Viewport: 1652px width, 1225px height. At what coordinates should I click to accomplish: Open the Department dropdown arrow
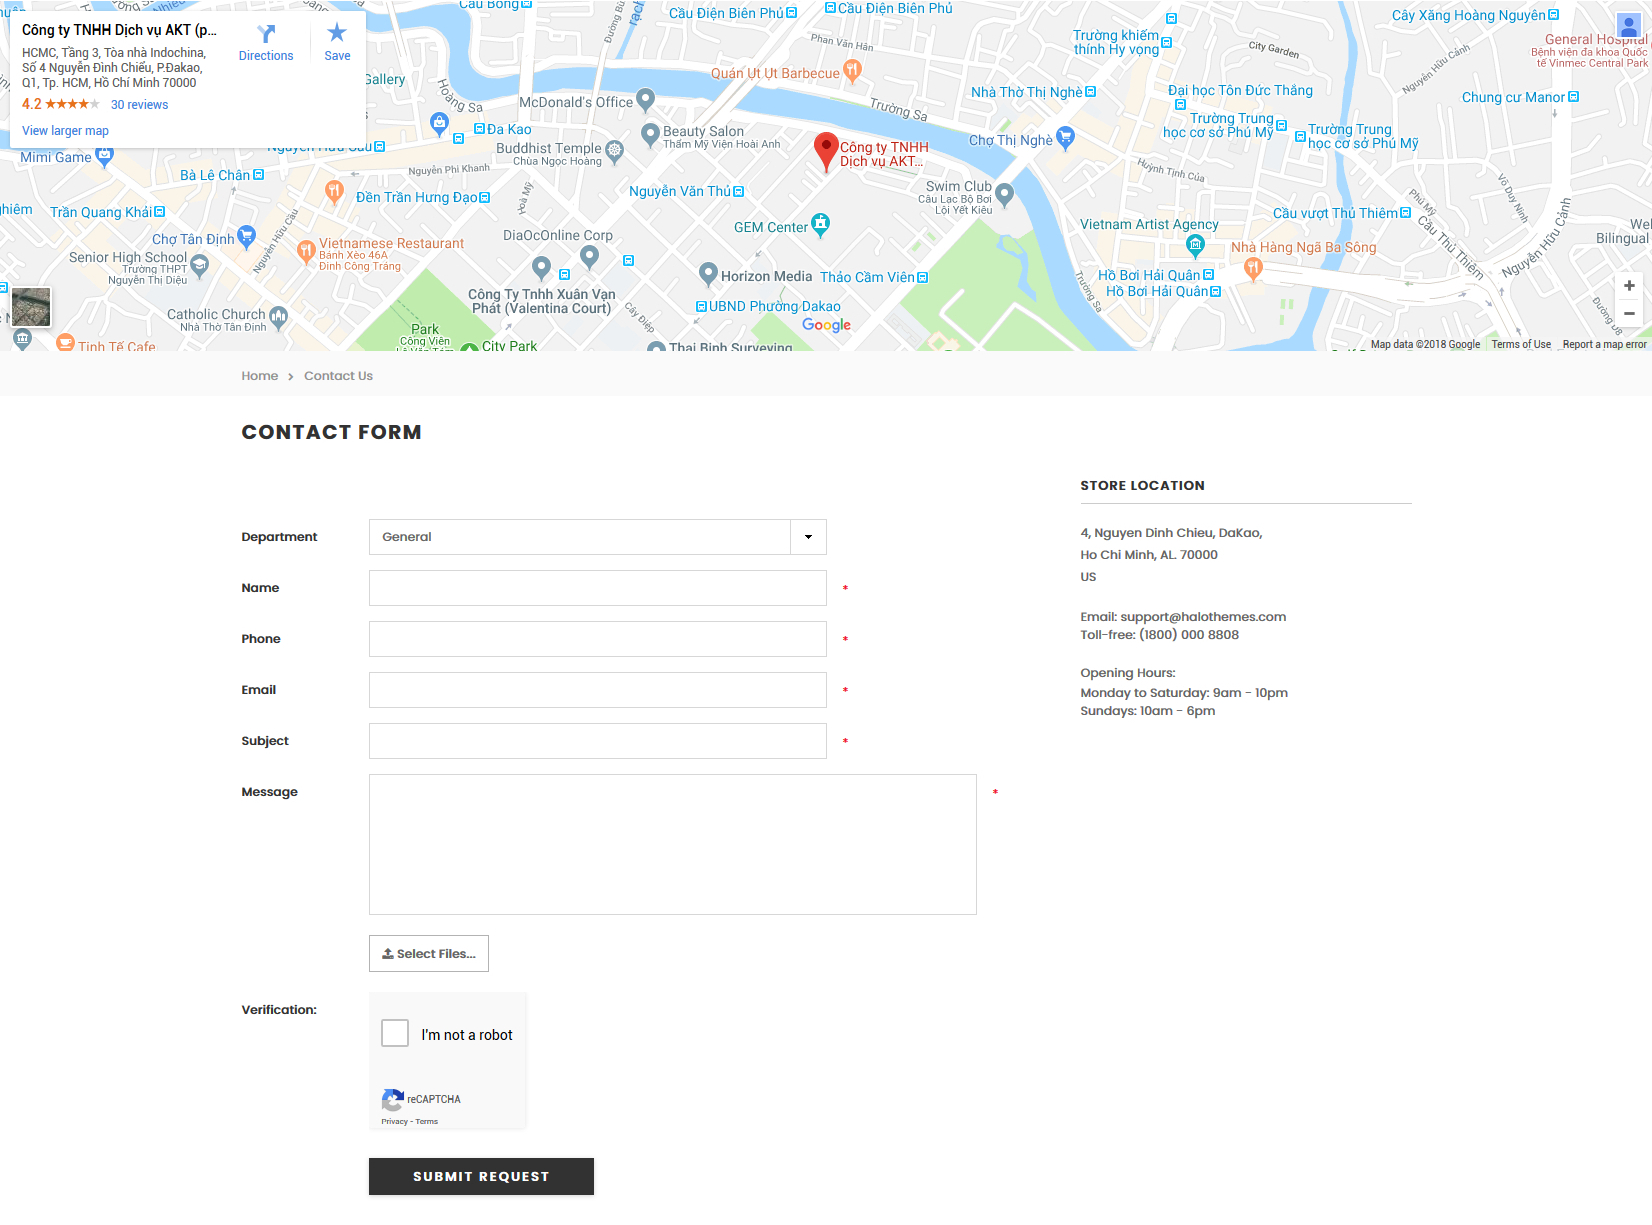point(808,537)
